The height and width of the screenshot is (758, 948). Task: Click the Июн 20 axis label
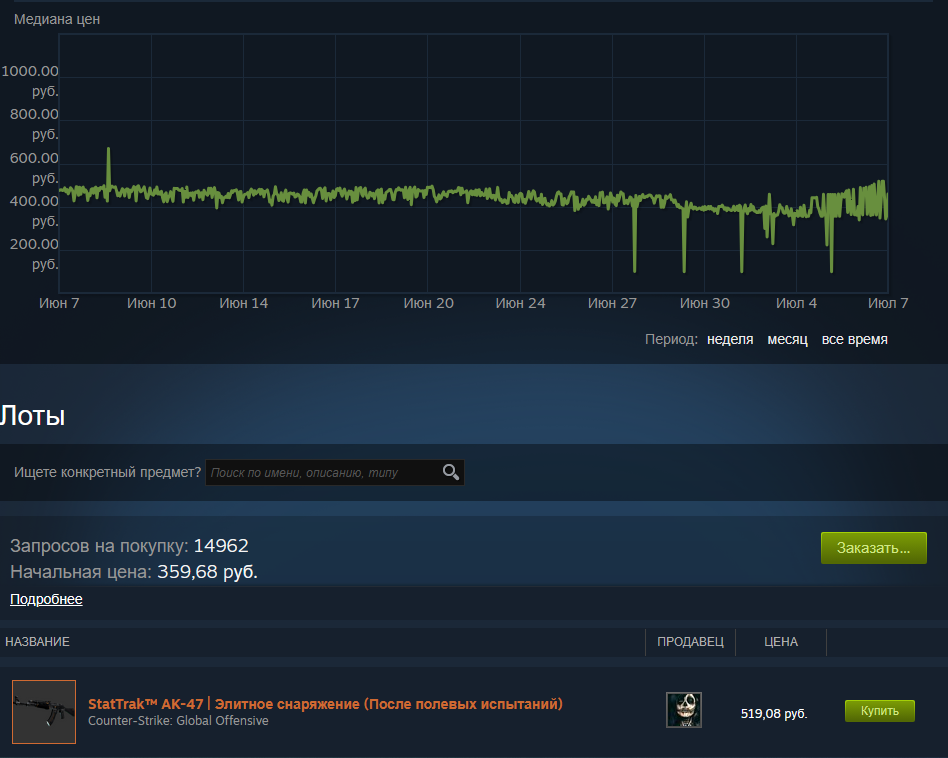pyautogui.click(x=429, y=303)
